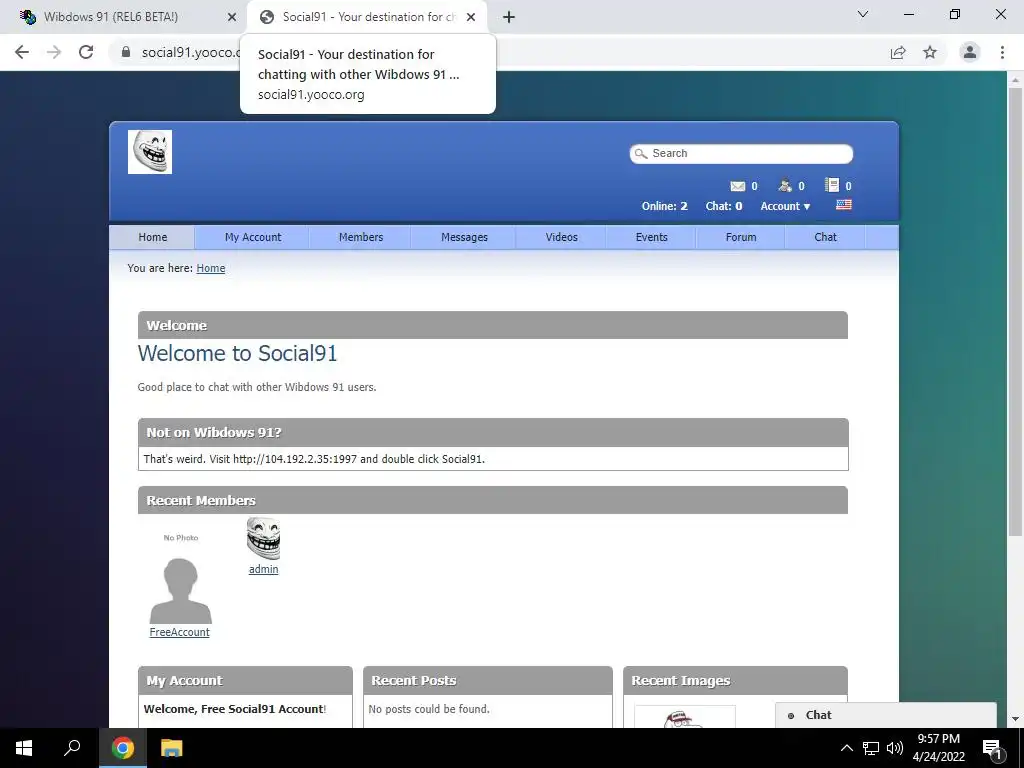Select the Home navigation tab
Image resolution: width=1024 pixels, height=768 pixels.
click(152, 237)
